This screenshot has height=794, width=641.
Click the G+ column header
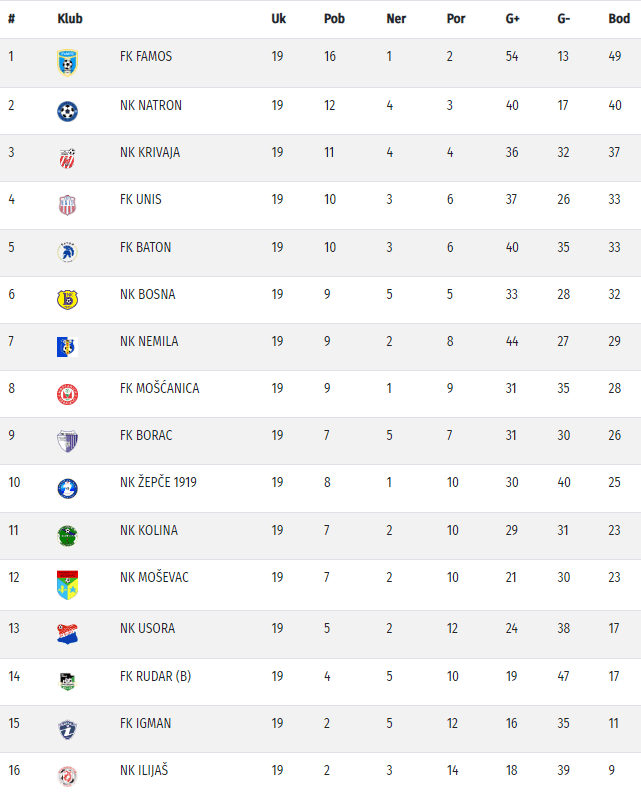tap(512, 19)
